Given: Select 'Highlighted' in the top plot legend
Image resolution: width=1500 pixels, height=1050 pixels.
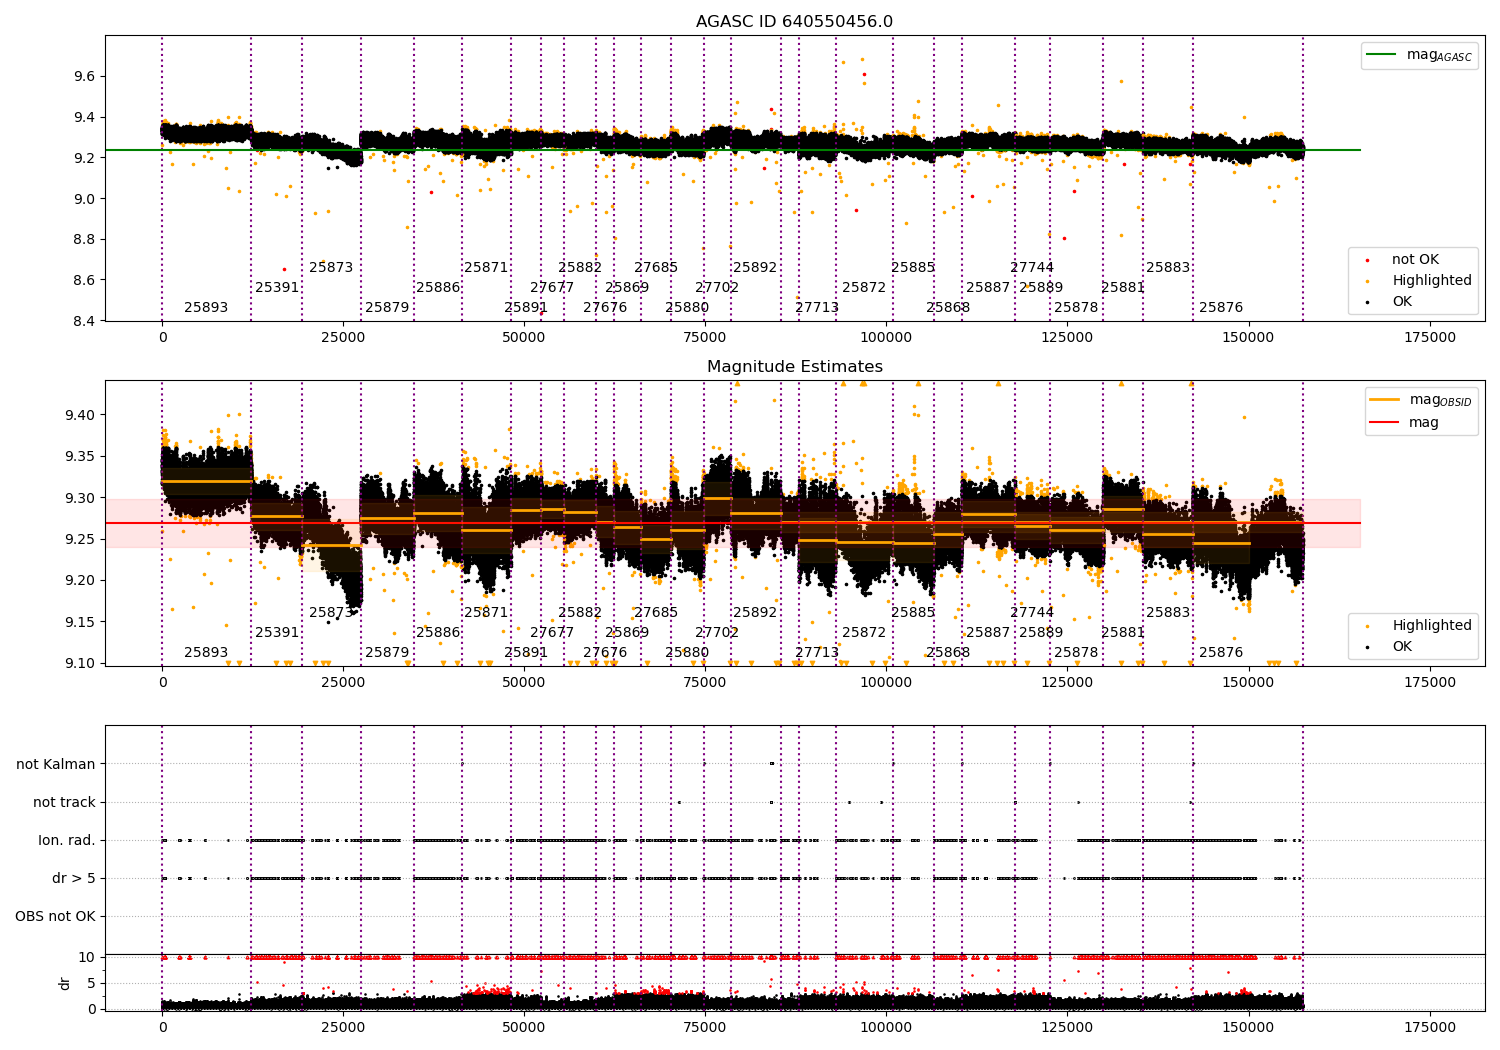Looking at the screenshot, I should pyautogui.click(x=1432, y=281).
